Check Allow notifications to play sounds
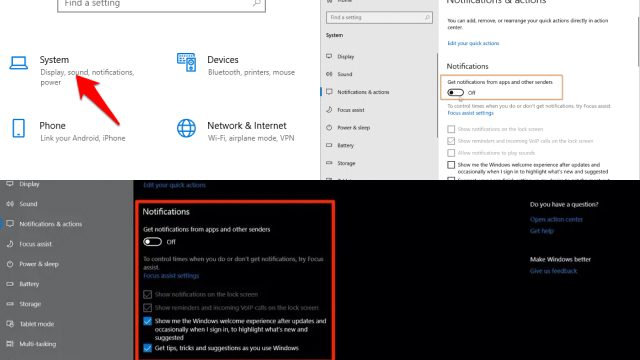This screenshot has width=640, height=360. [x=451, y=153]
